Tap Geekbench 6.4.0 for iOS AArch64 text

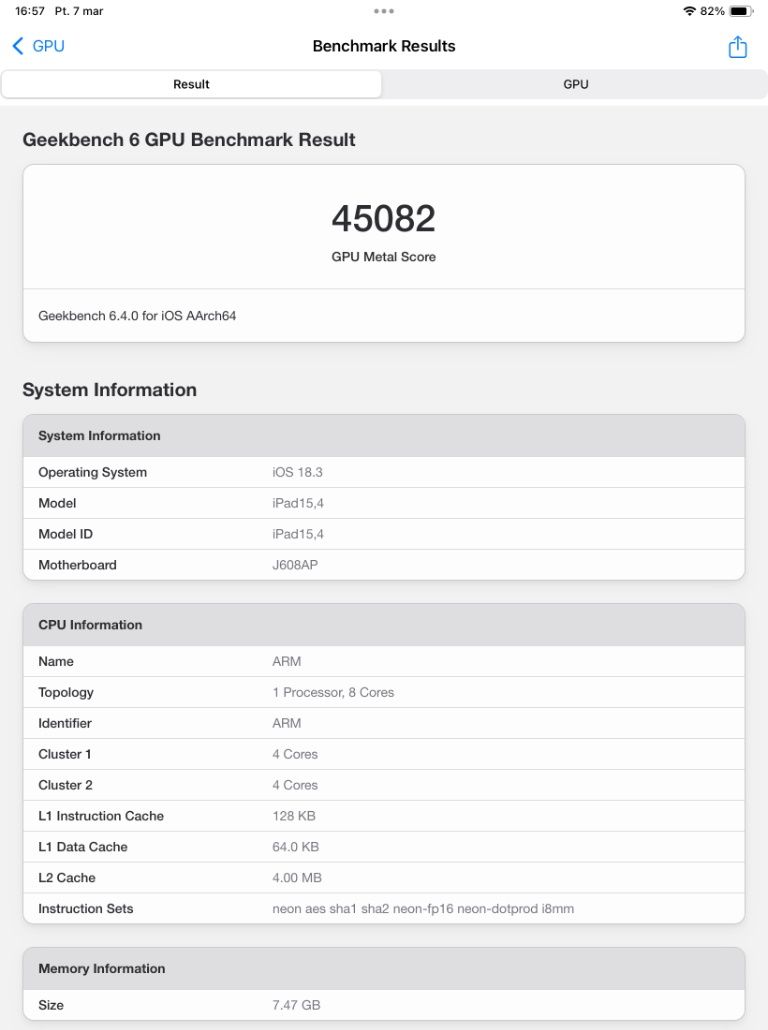pyautogui.click(x=137, y=316)
